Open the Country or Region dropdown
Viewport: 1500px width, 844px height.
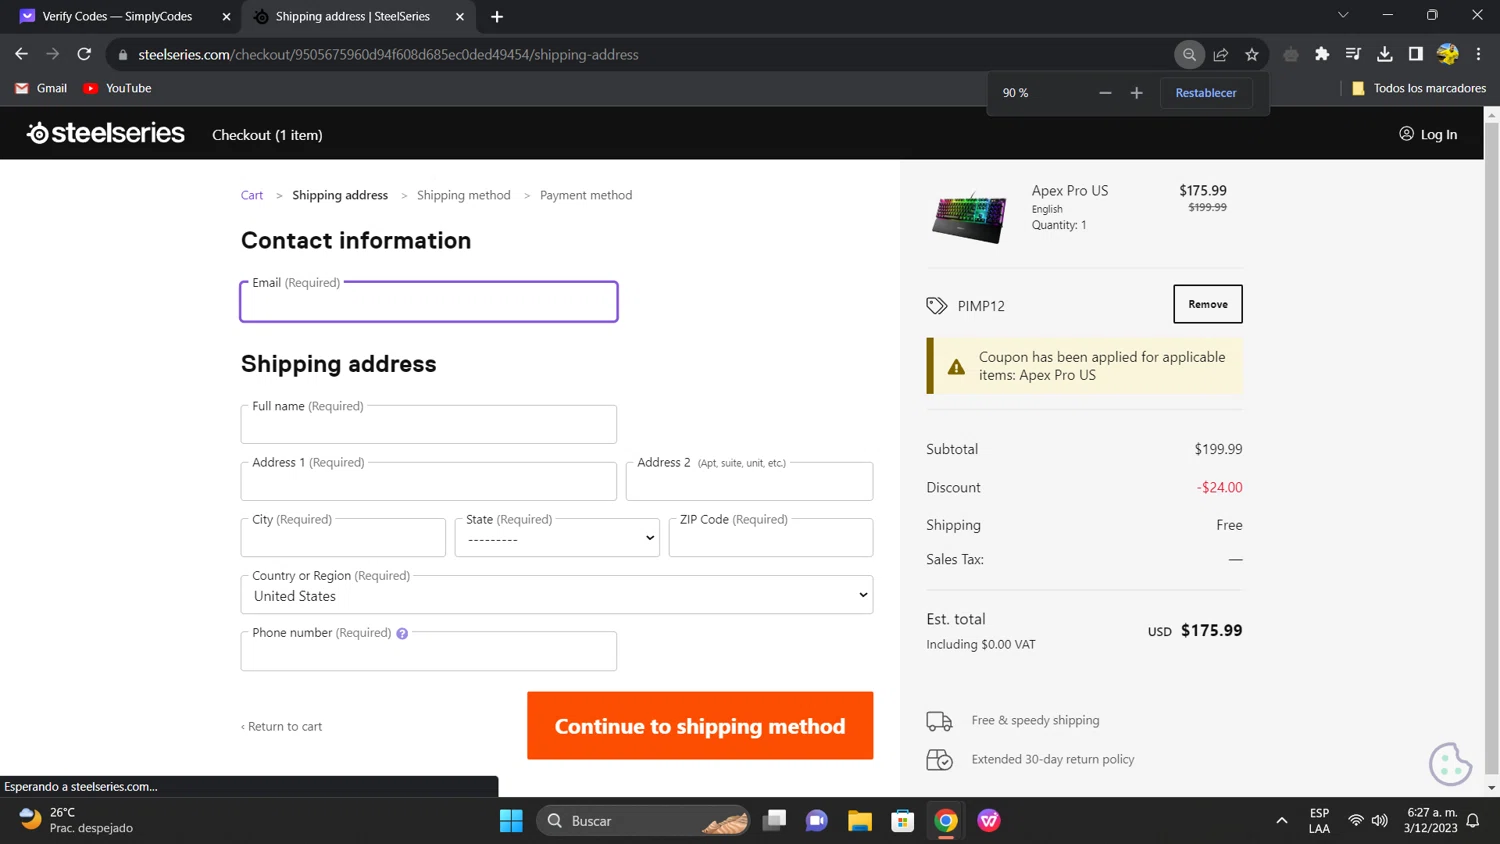[x=557, y=596]
